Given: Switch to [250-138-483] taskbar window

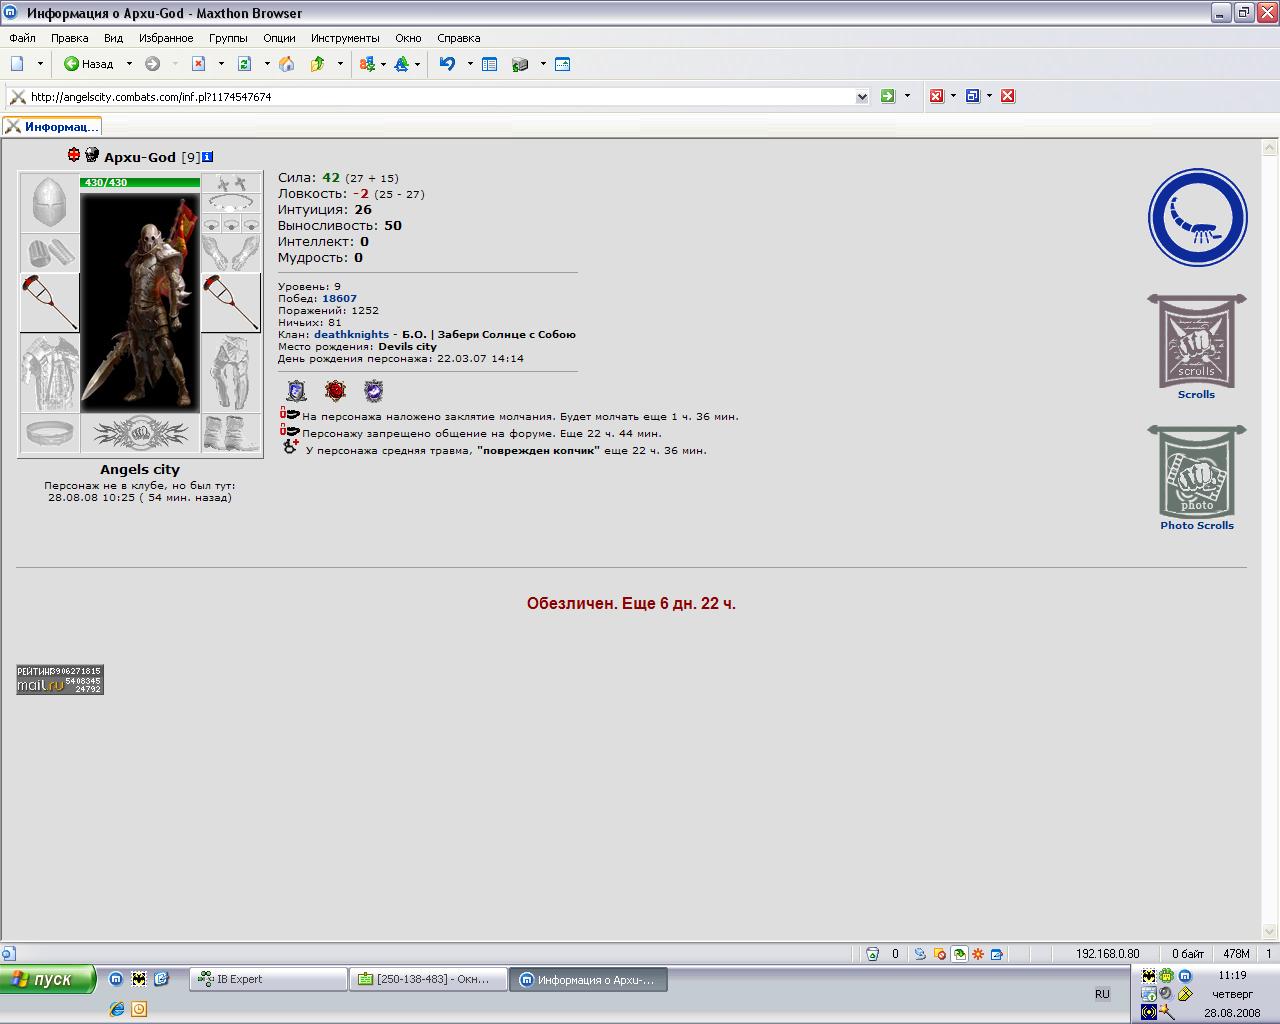Looking at the screenshot, I should 427,980.
